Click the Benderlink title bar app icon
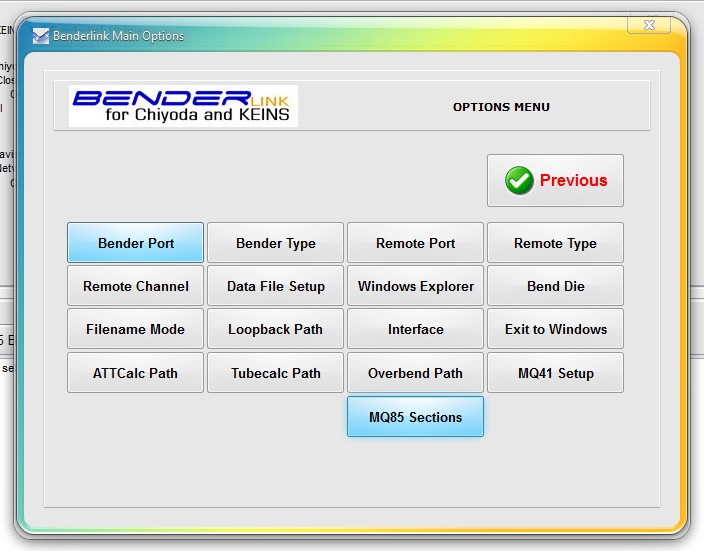 [x=41, y=36]
